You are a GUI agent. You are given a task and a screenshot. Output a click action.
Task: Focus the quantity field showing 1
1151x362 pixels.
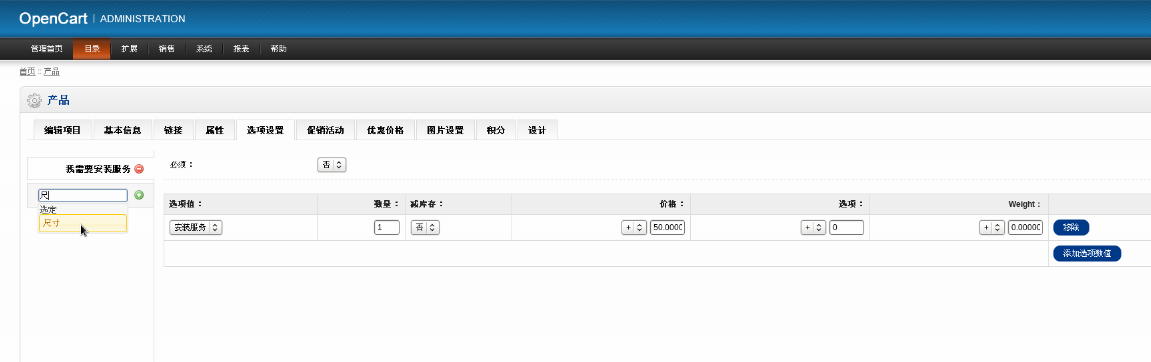[x=387, y=228]
